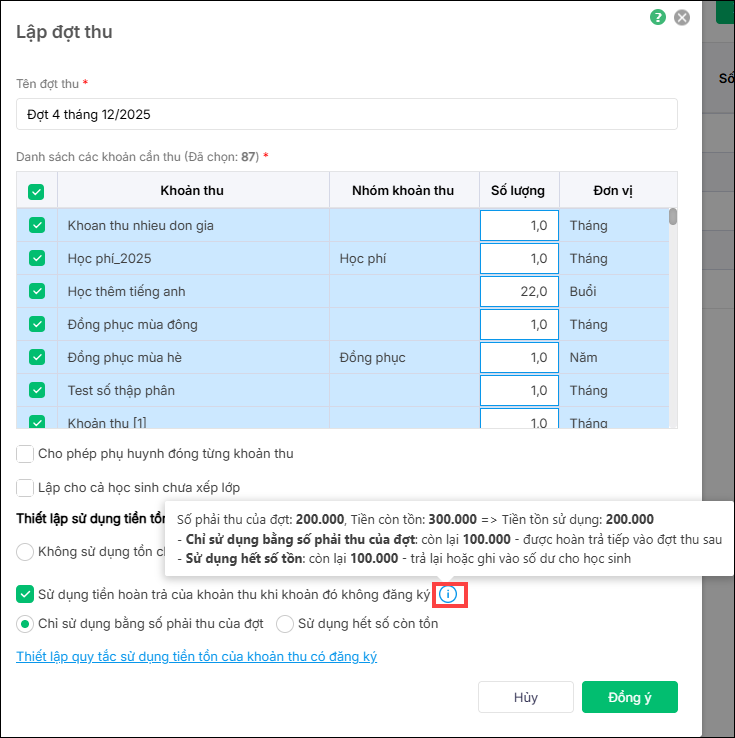Enable Cho phép phụ huynh đóng từng khoản thu

(x=26, y=454)
